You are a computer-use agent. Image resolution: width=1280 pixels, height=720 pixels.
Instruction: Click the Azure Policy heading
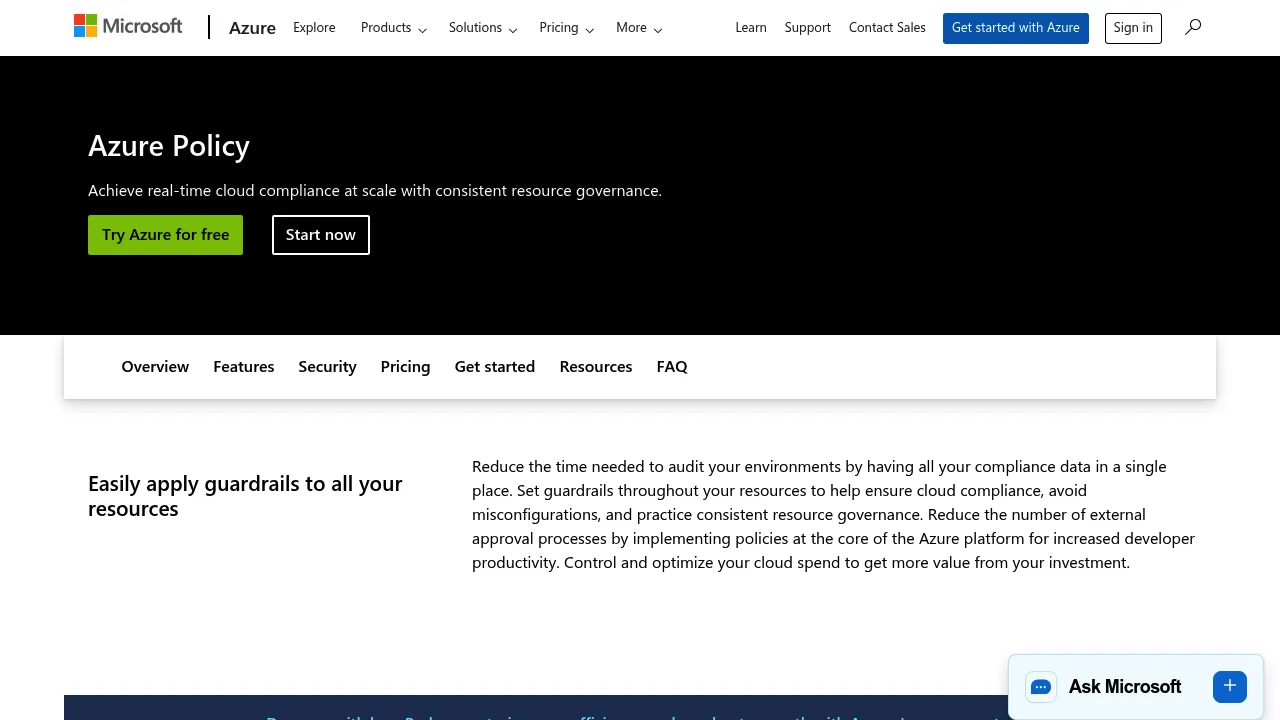click(x=169, y=146)
